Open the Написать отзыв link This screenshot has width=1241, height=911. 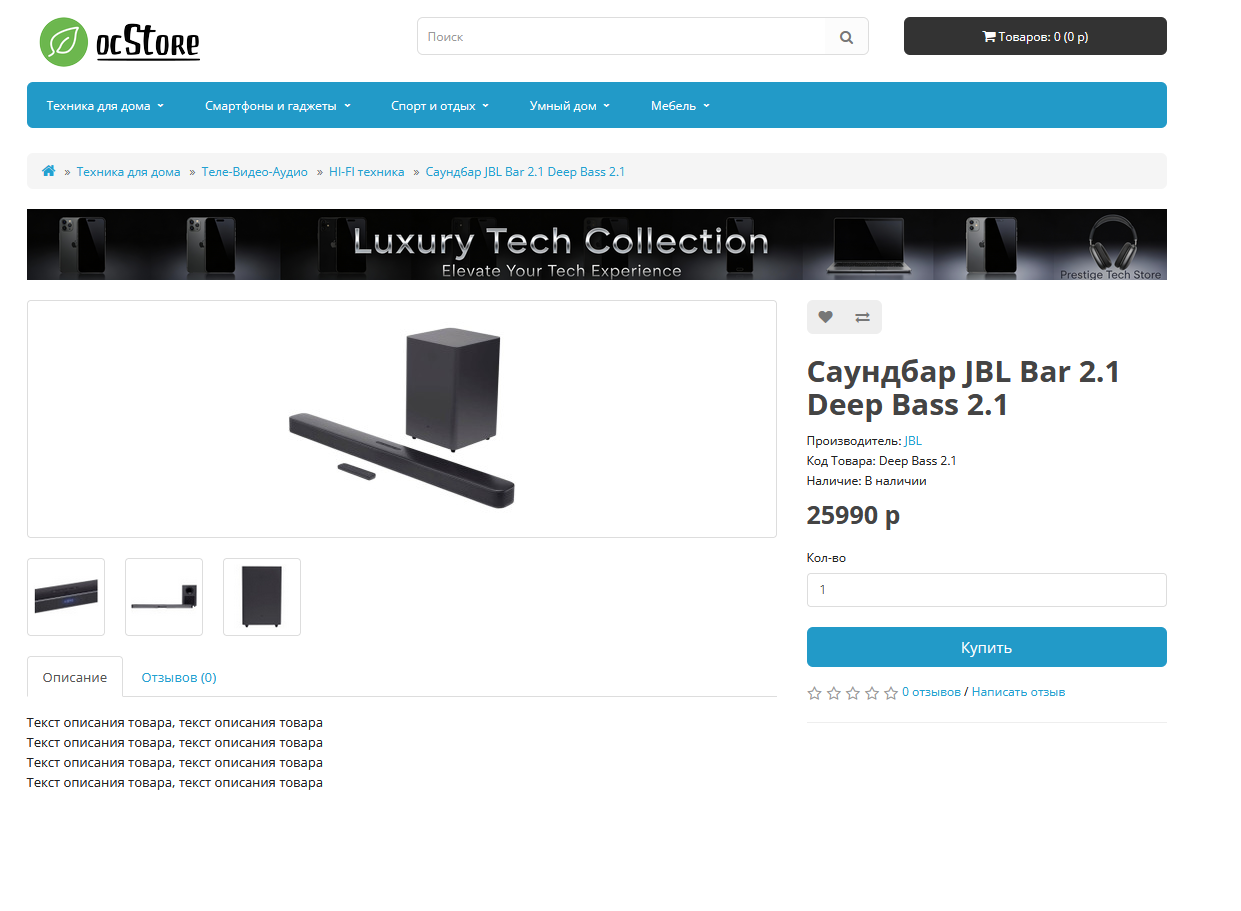click(x=1018, y=692)
